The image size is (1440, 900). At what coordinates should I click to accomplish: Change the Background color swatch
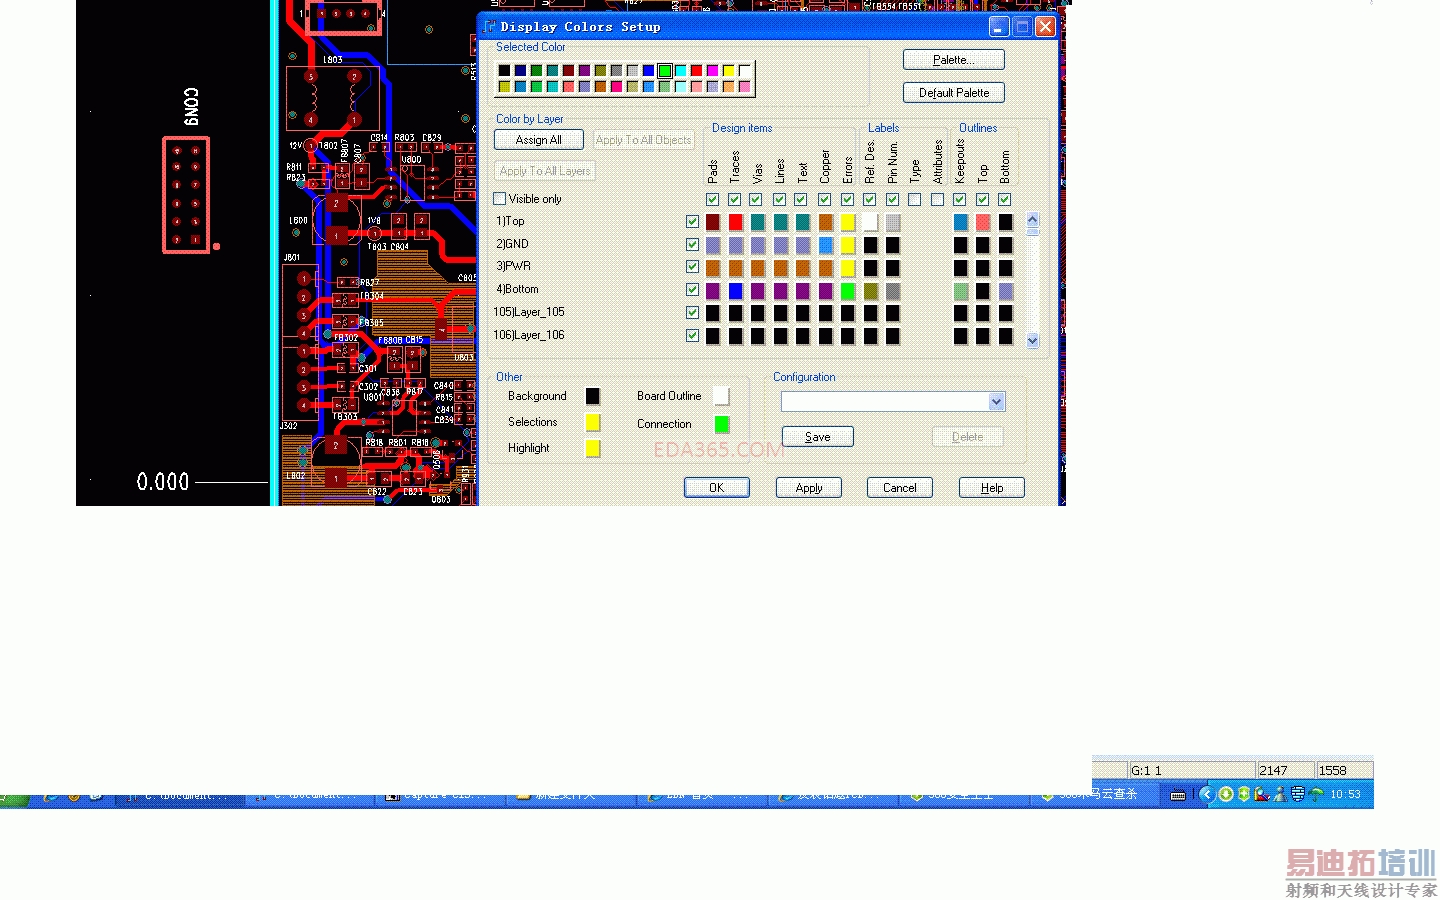pos(593,397)
